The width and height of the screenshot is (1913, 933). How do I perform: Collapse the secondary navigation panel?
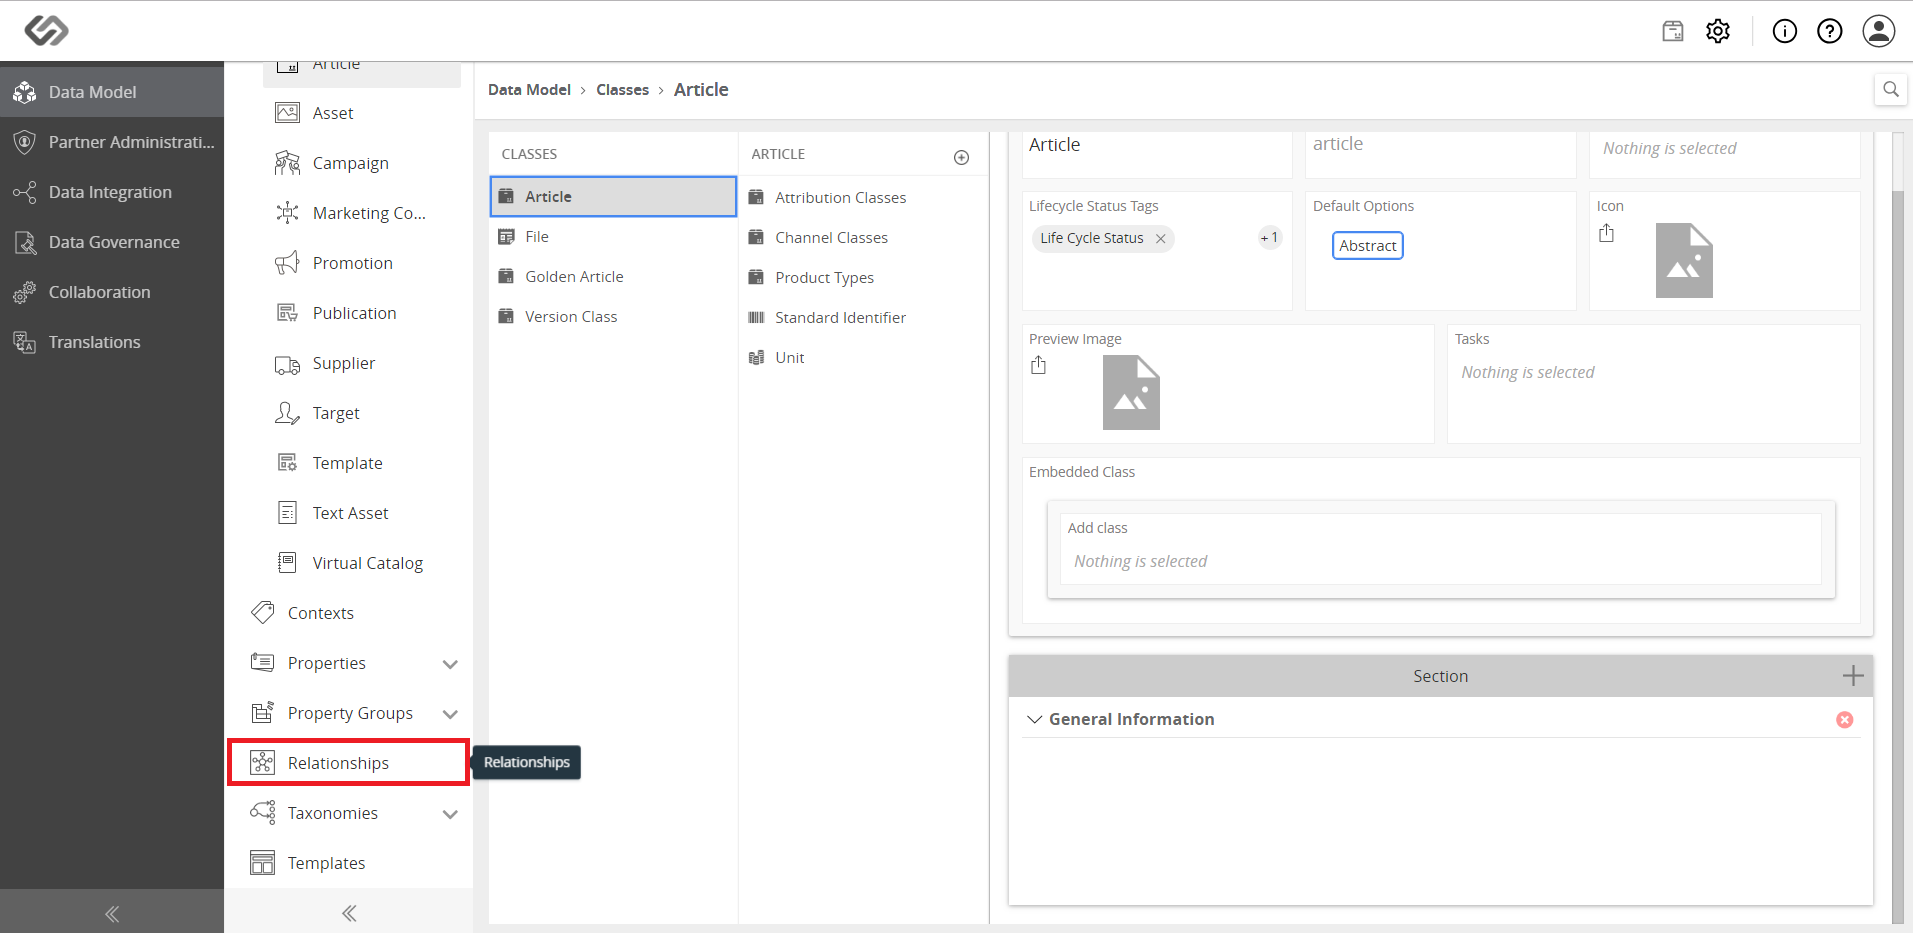[349, 913]
